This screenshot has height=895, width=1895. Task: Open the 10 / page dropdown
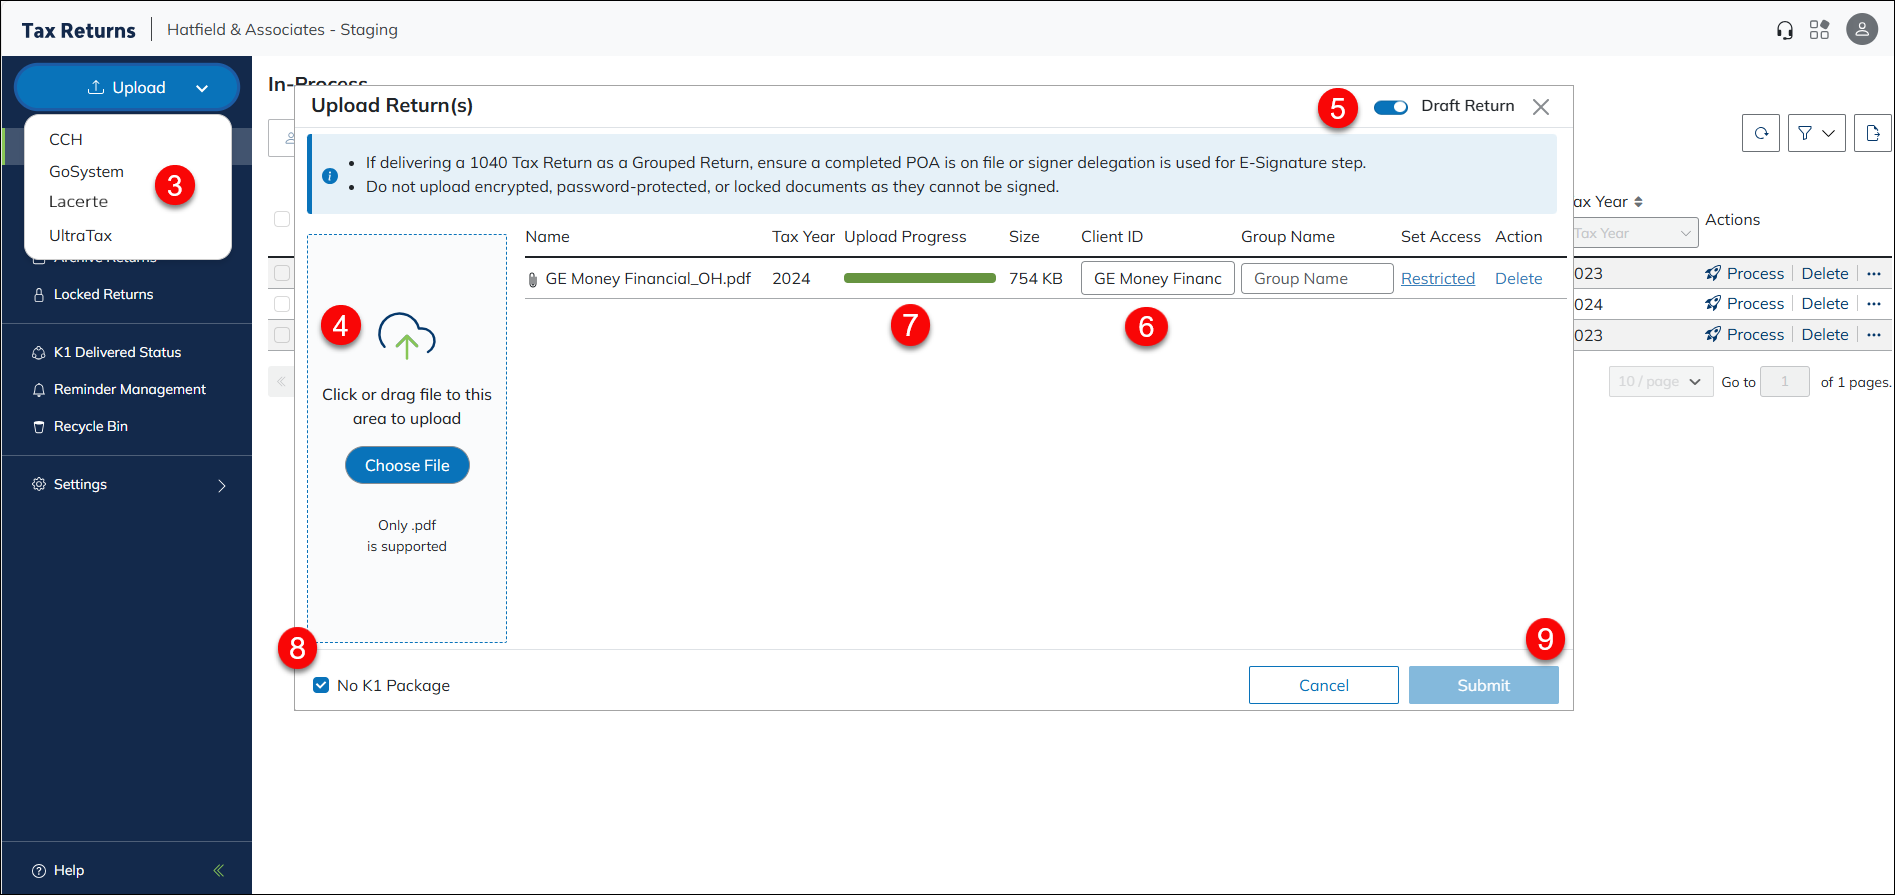click(1660, 382)
